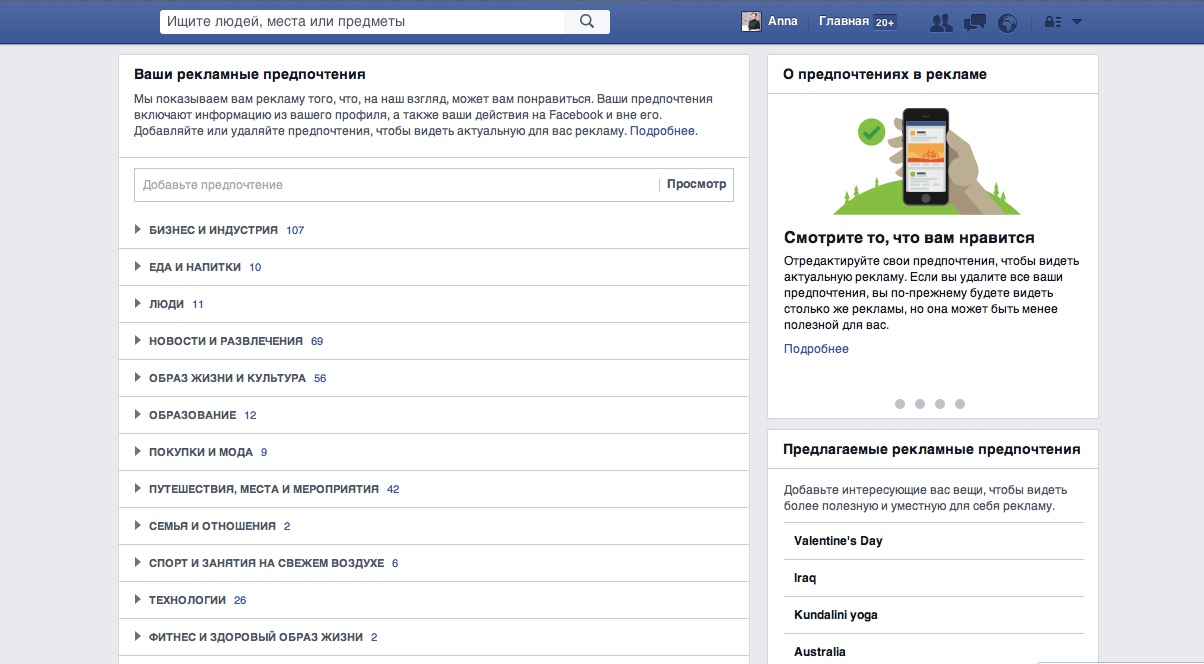Image resolution: width=1204 pixels, height=664 pixels.
Task: Click the Предлагаемые рекламные предпочтения heading
Action: tap(932, 450)
